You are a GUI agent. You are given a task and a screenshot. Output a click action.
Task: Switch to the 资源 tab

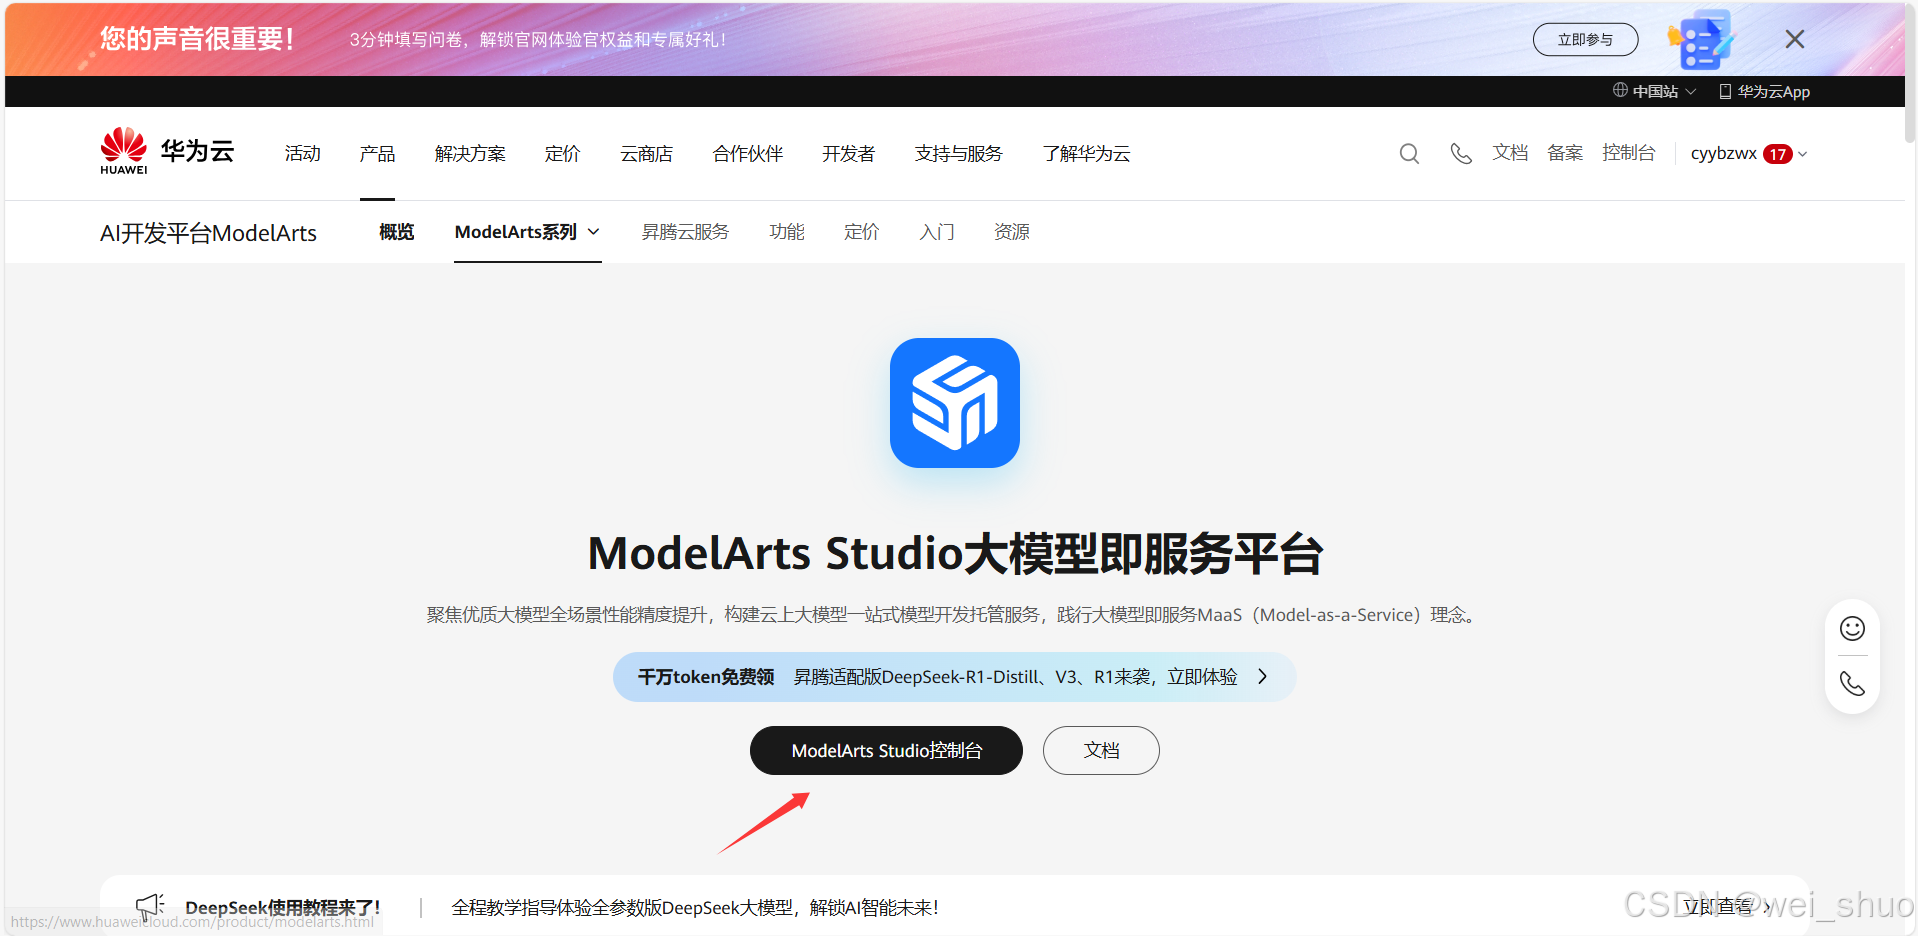tap(1012, 232)
